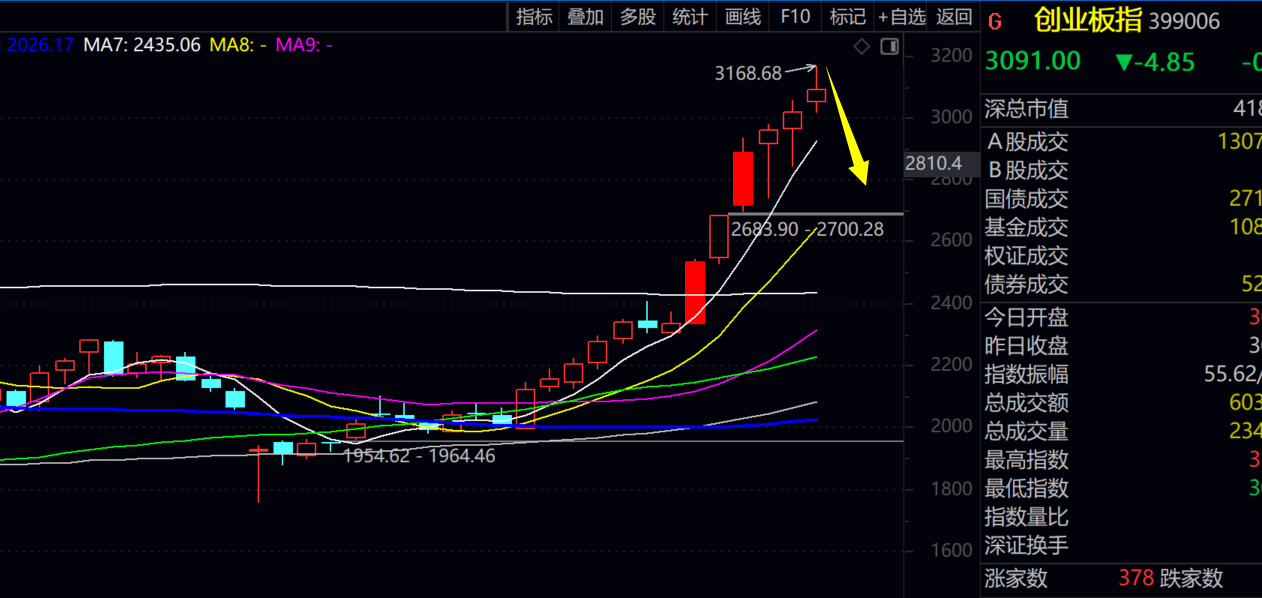Click the red G icon beside 创业板指
Image resolution: width=1262 pixels, height=598 pixels.
tap(994, 20)
